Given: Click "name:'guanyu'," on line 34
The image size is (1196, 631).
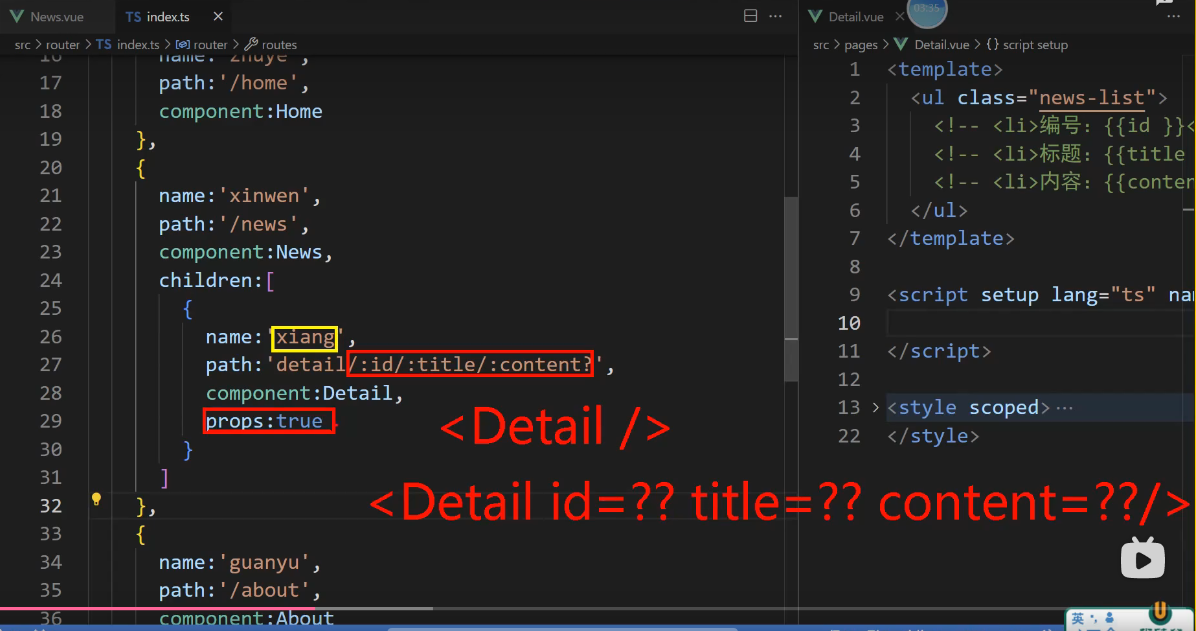Looking at the screenshot, I should (x=240, y=562).
